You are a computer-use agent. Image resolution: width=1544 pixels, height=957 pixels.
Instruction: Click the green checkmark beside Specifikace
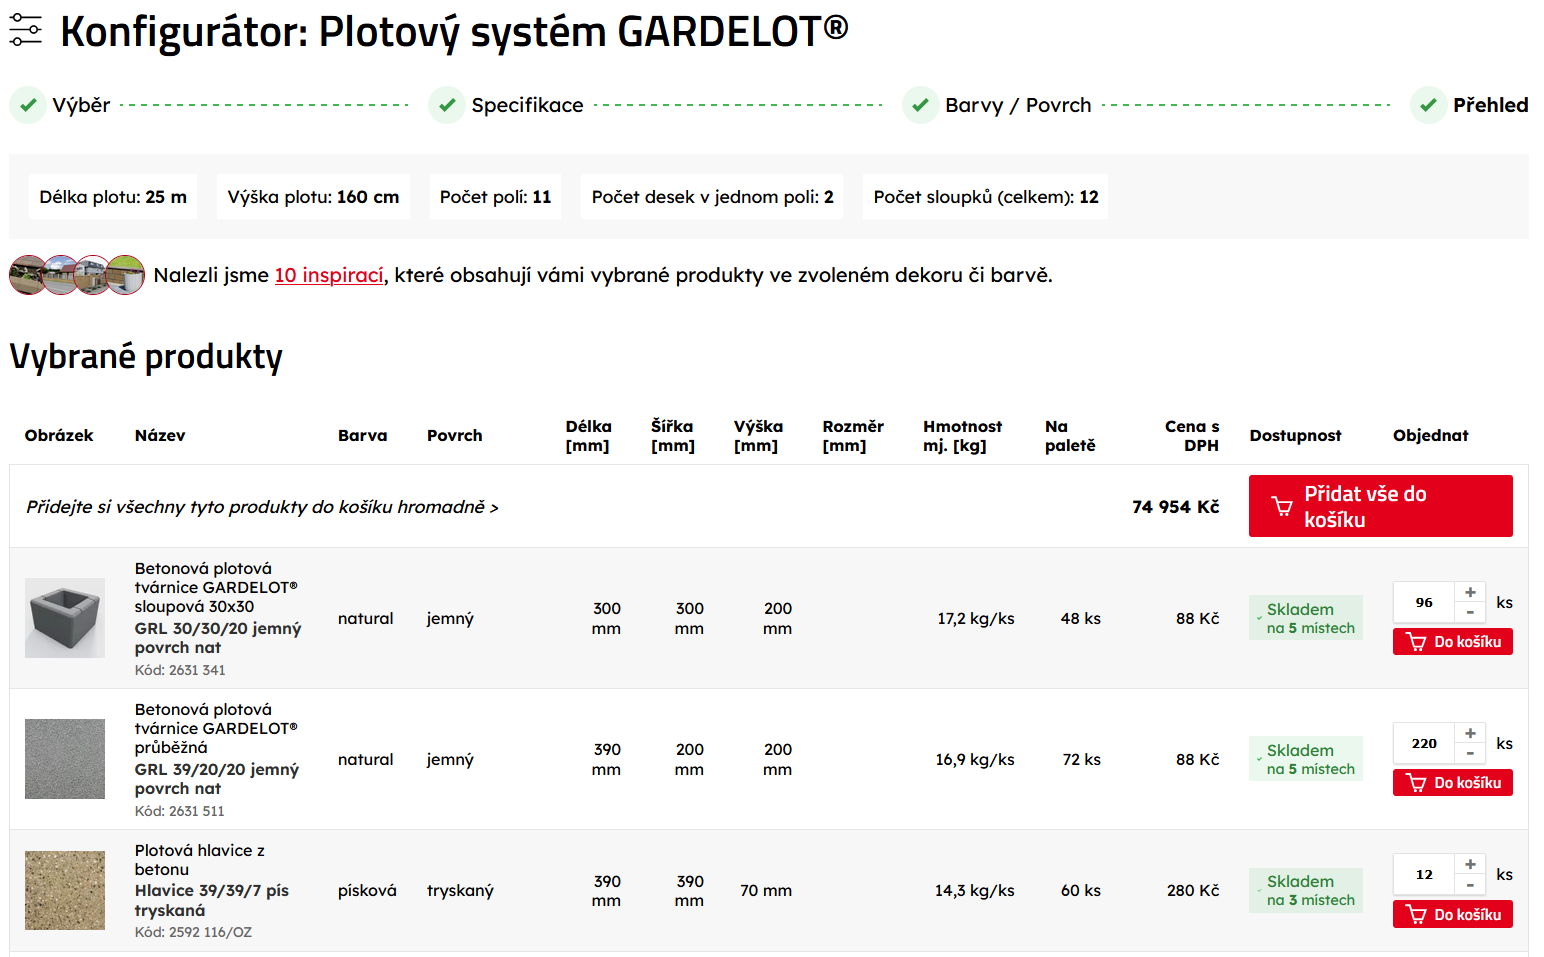coord(446,105)
